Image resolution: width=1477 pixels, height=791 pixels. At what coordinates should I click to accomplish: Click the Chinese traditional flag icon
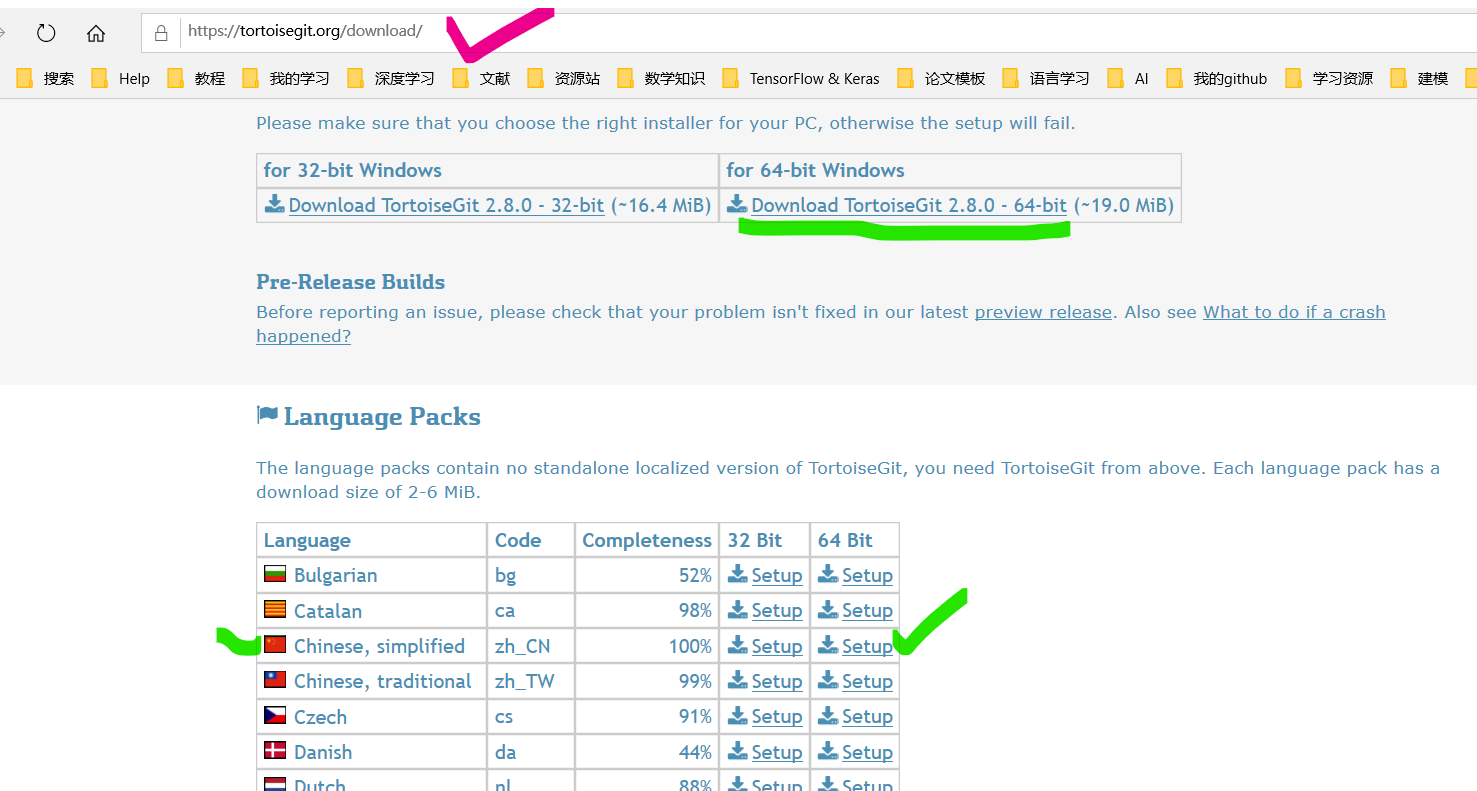tap(275, 680)
